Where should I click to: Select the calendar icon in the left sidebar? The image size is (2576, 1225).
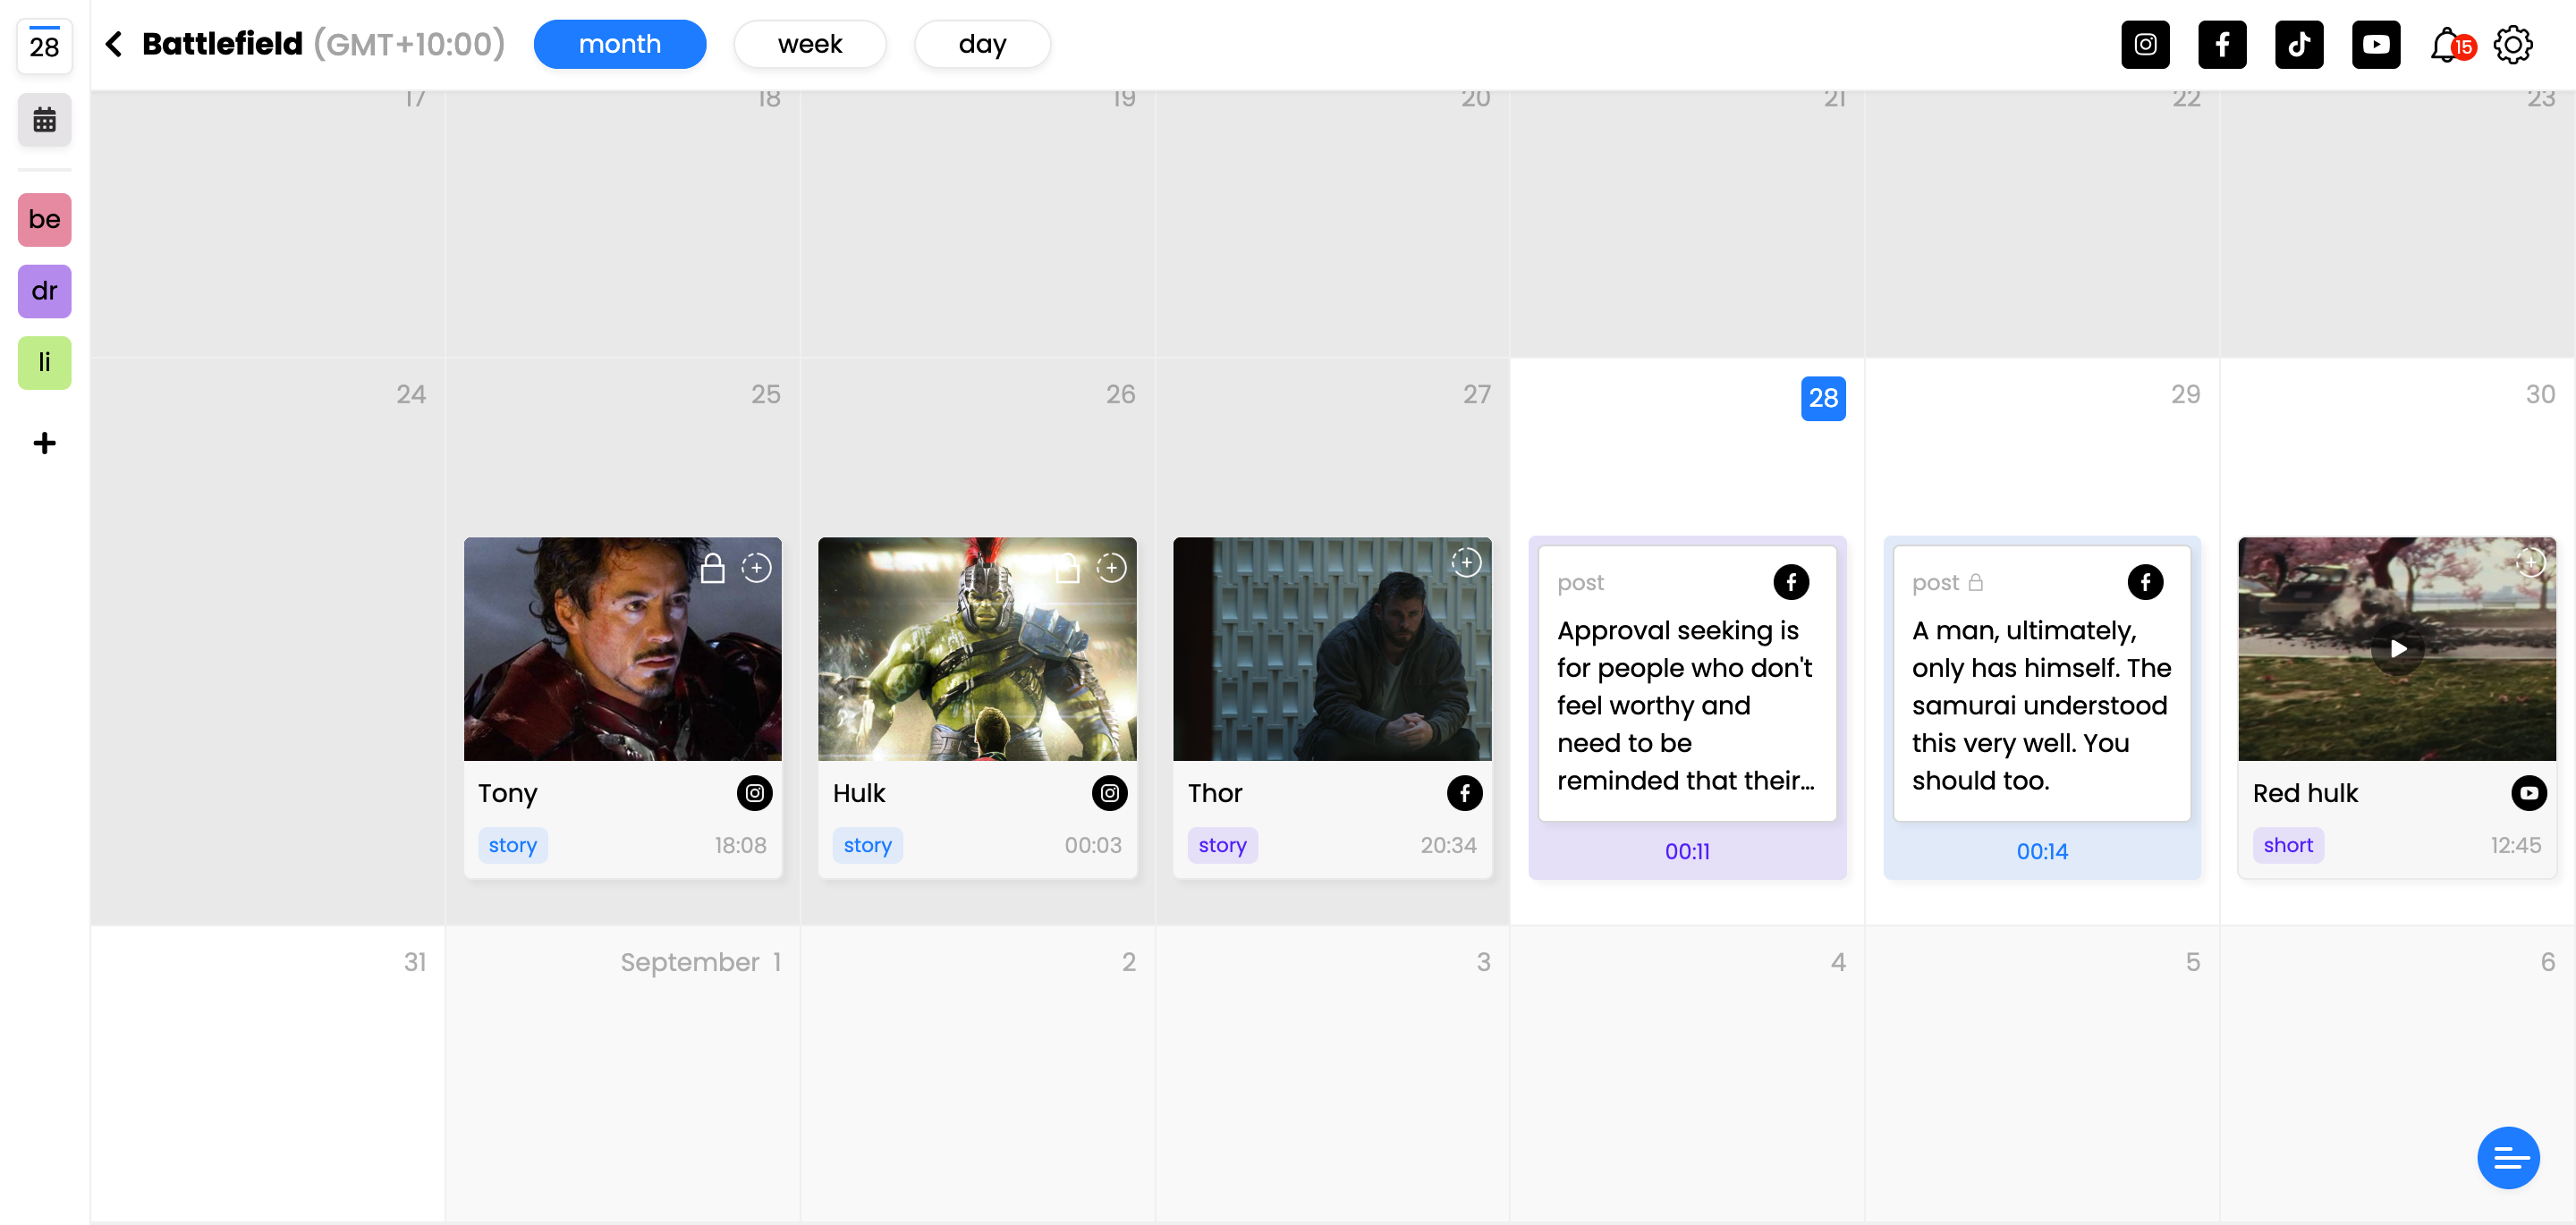44,120
